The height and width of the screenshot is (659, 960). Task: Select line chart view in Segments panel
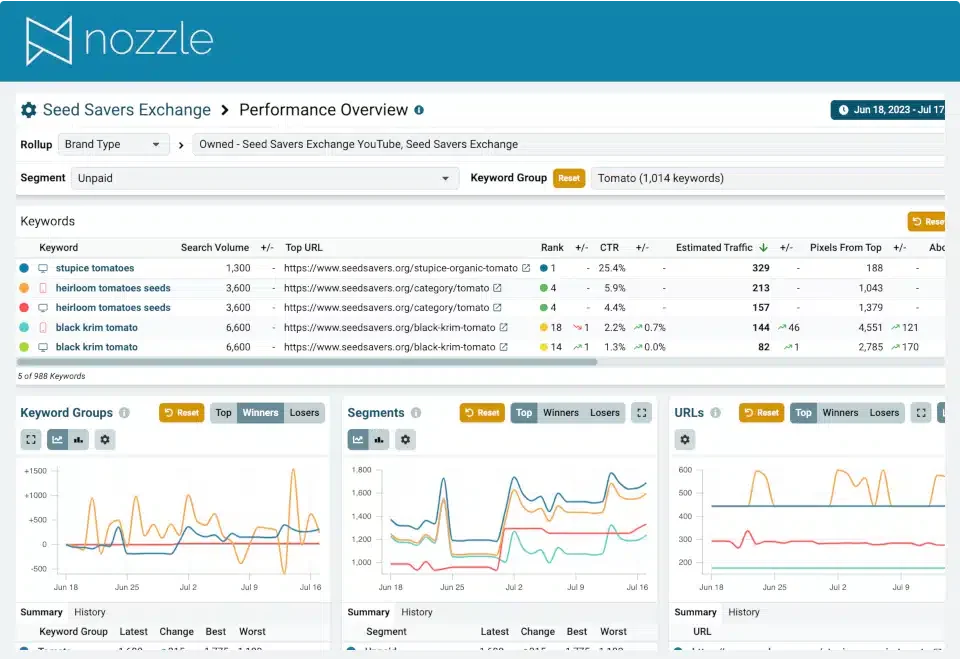point(357,438)
